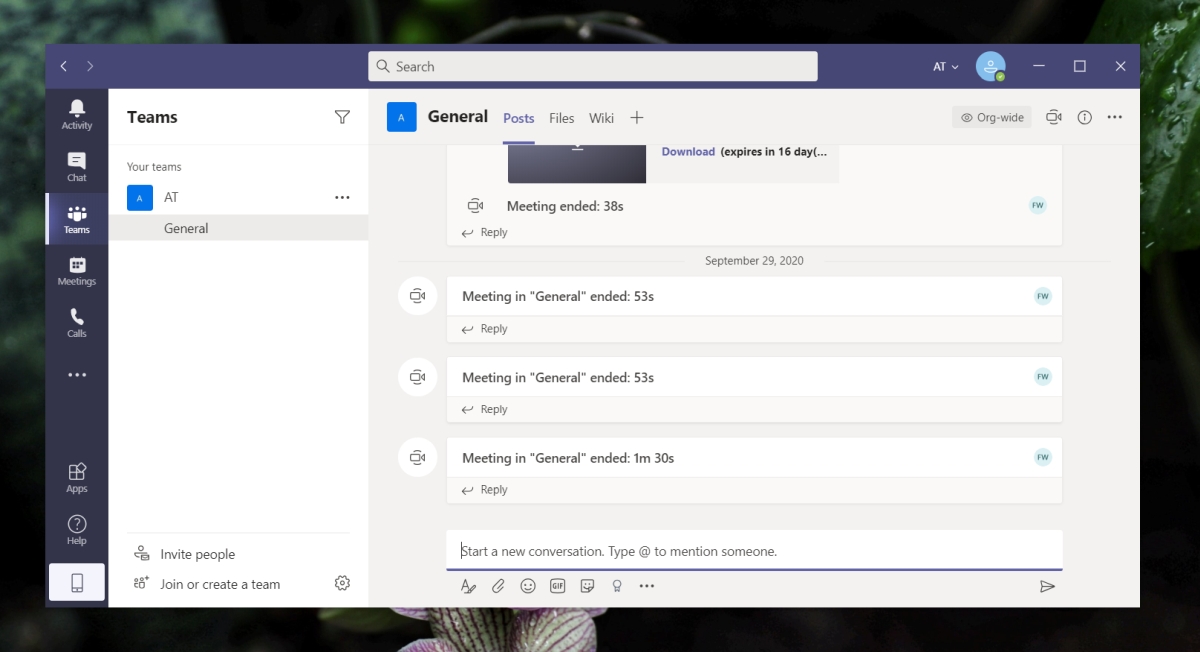Switch to the Files tab
The width and height of the screenshot is (1200, 652).
point(561,117)
